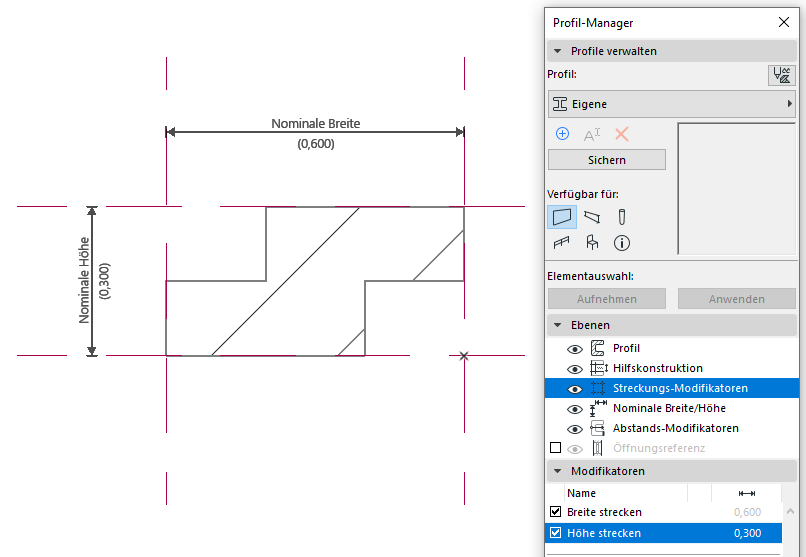Select the Profil layer row
The height and width of the screenshot is (557, 806).
coord(672,348)
